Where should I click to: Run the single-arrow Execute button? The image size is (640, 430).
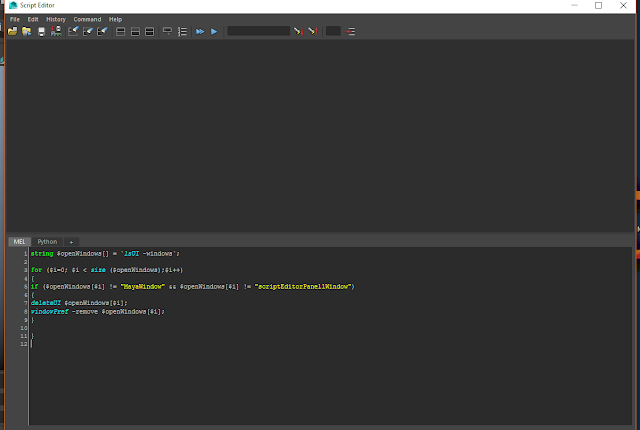(214, 31)
